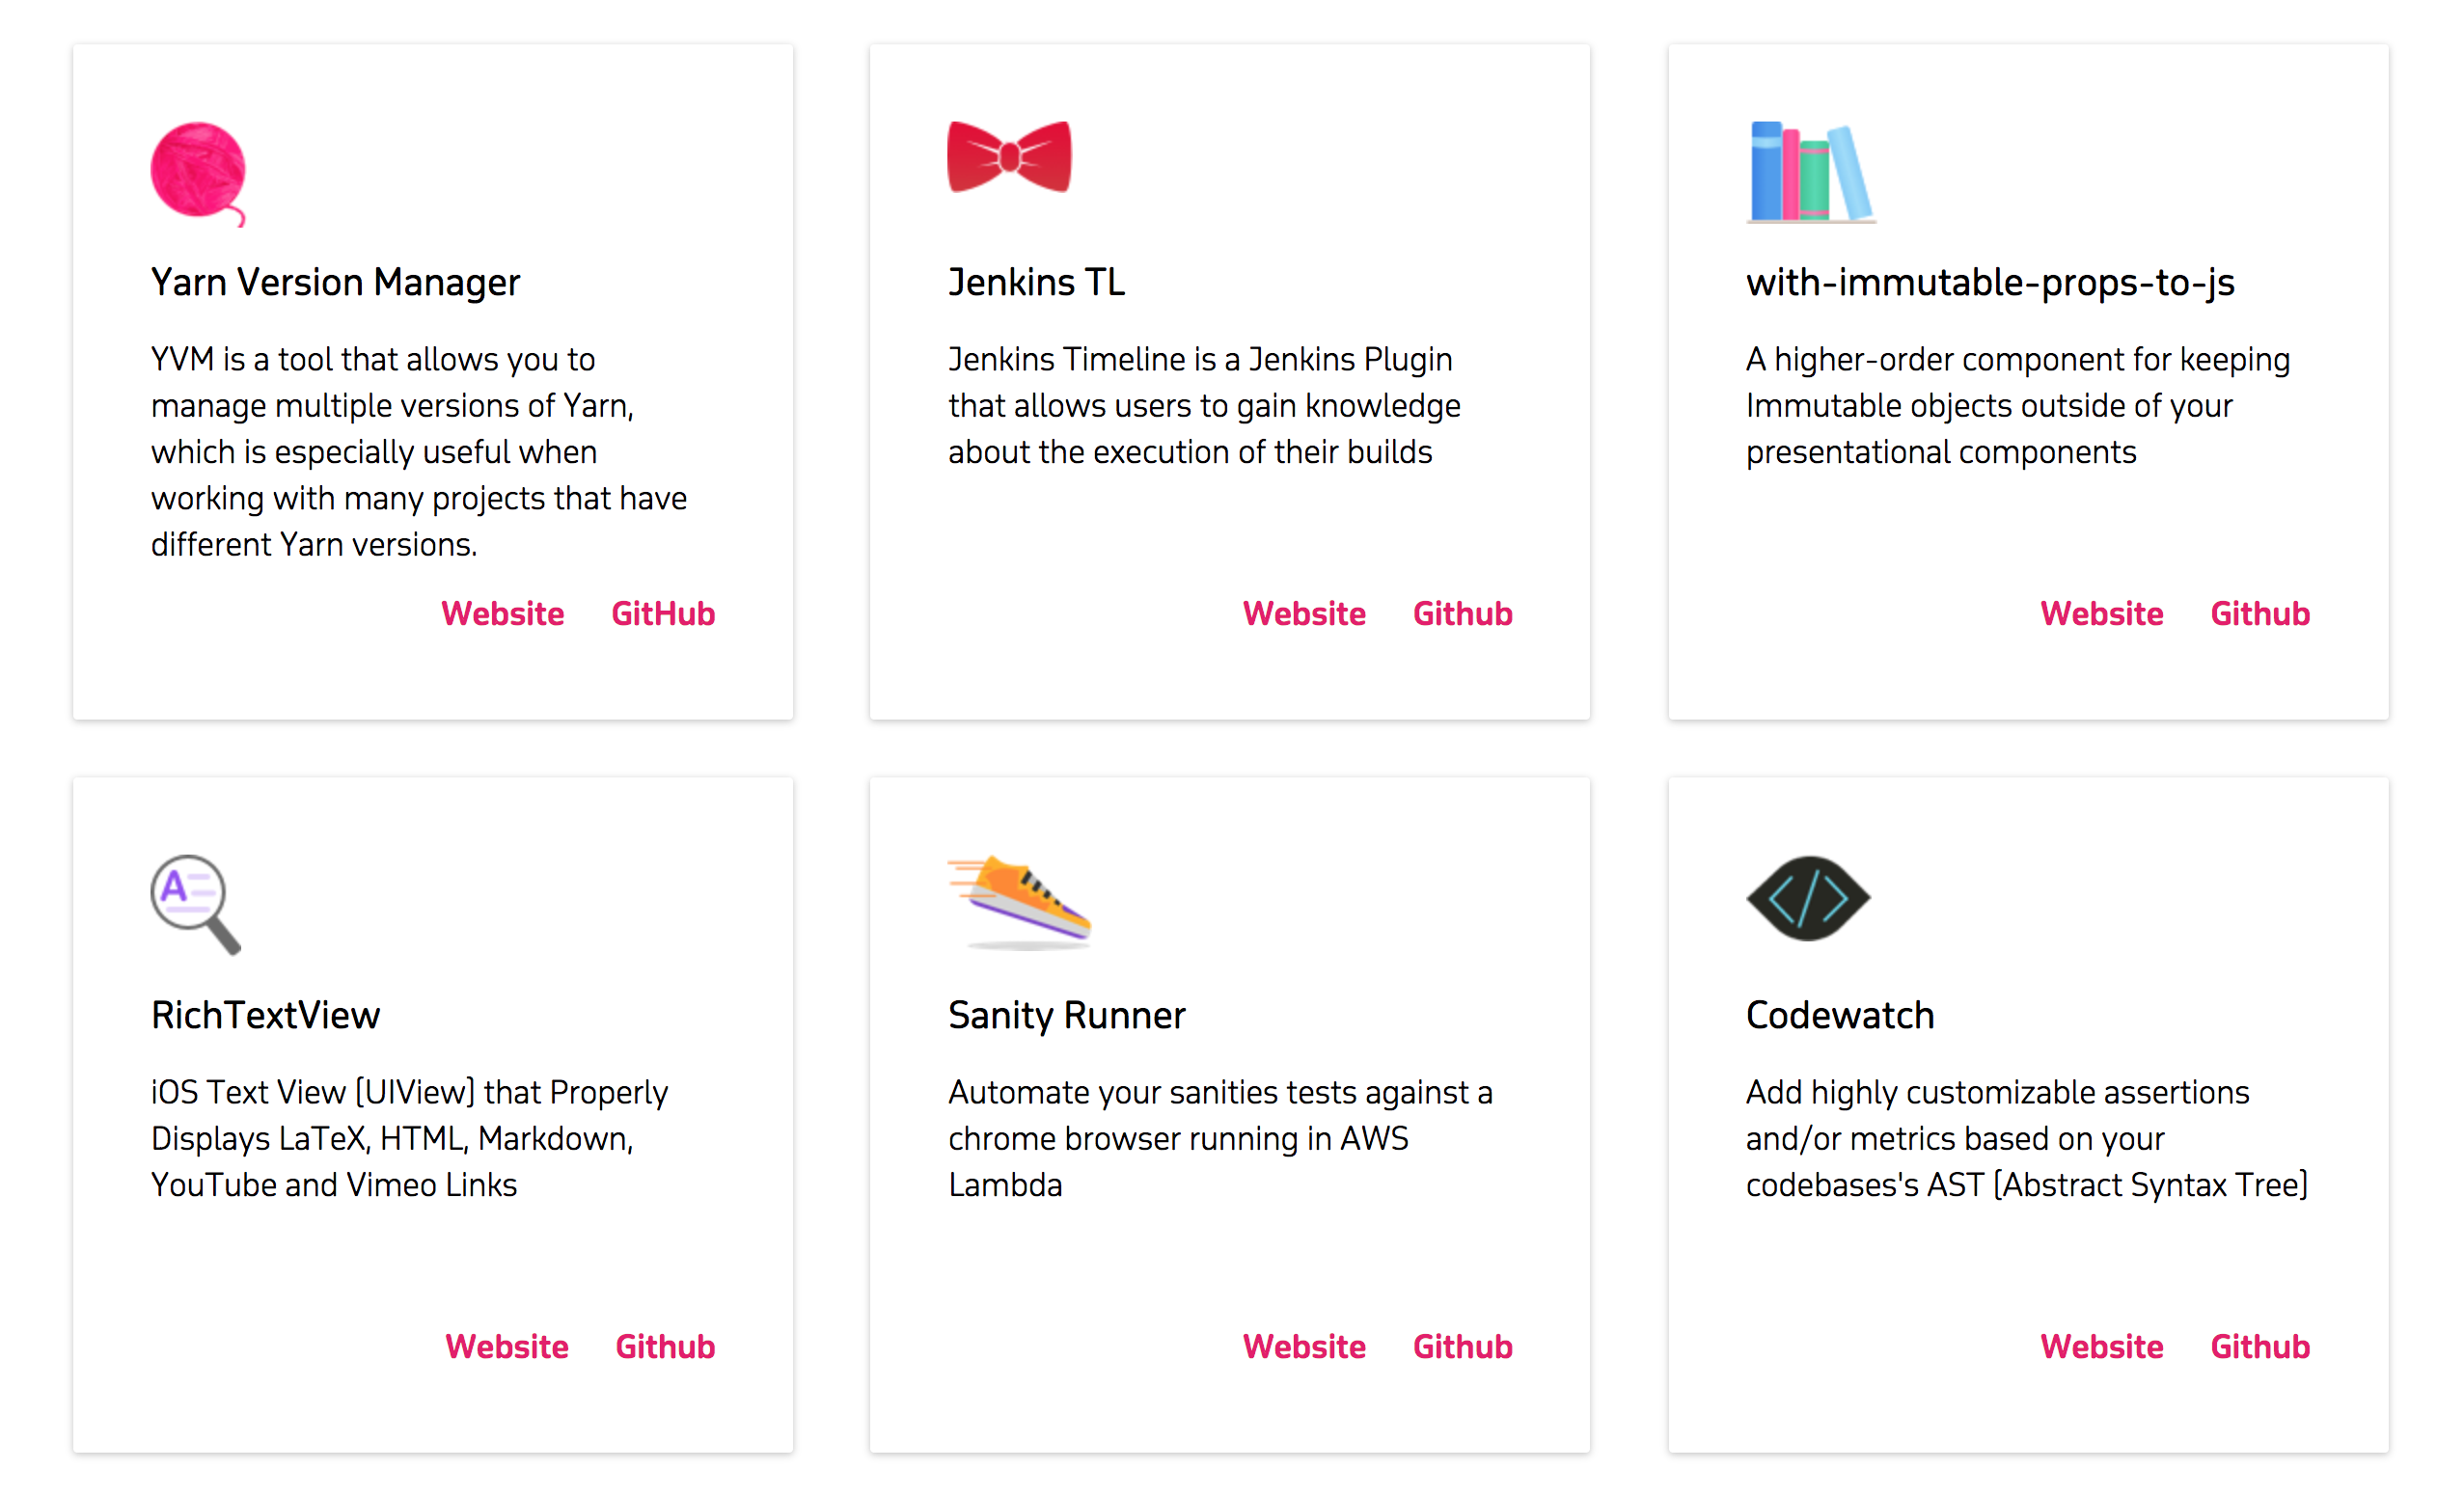This screenshot has height=1497, width=2464.
Task: Select the Codewatch project title
Action: [x=1840, y=1015]
